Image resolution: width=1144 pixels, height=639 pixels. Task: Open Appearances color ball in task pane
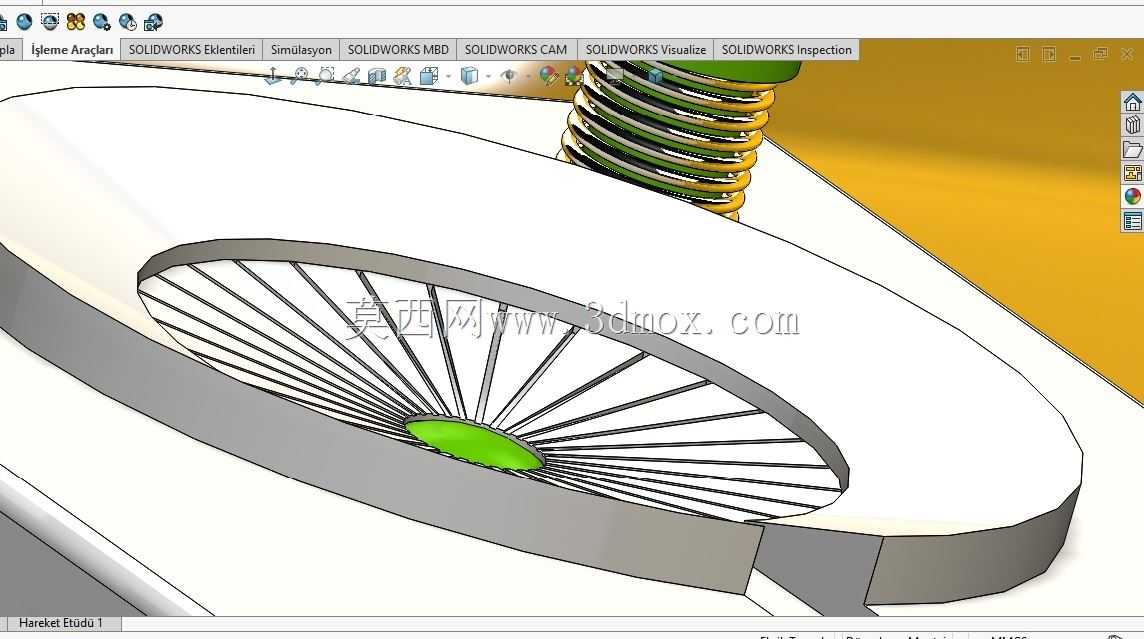1132,196
